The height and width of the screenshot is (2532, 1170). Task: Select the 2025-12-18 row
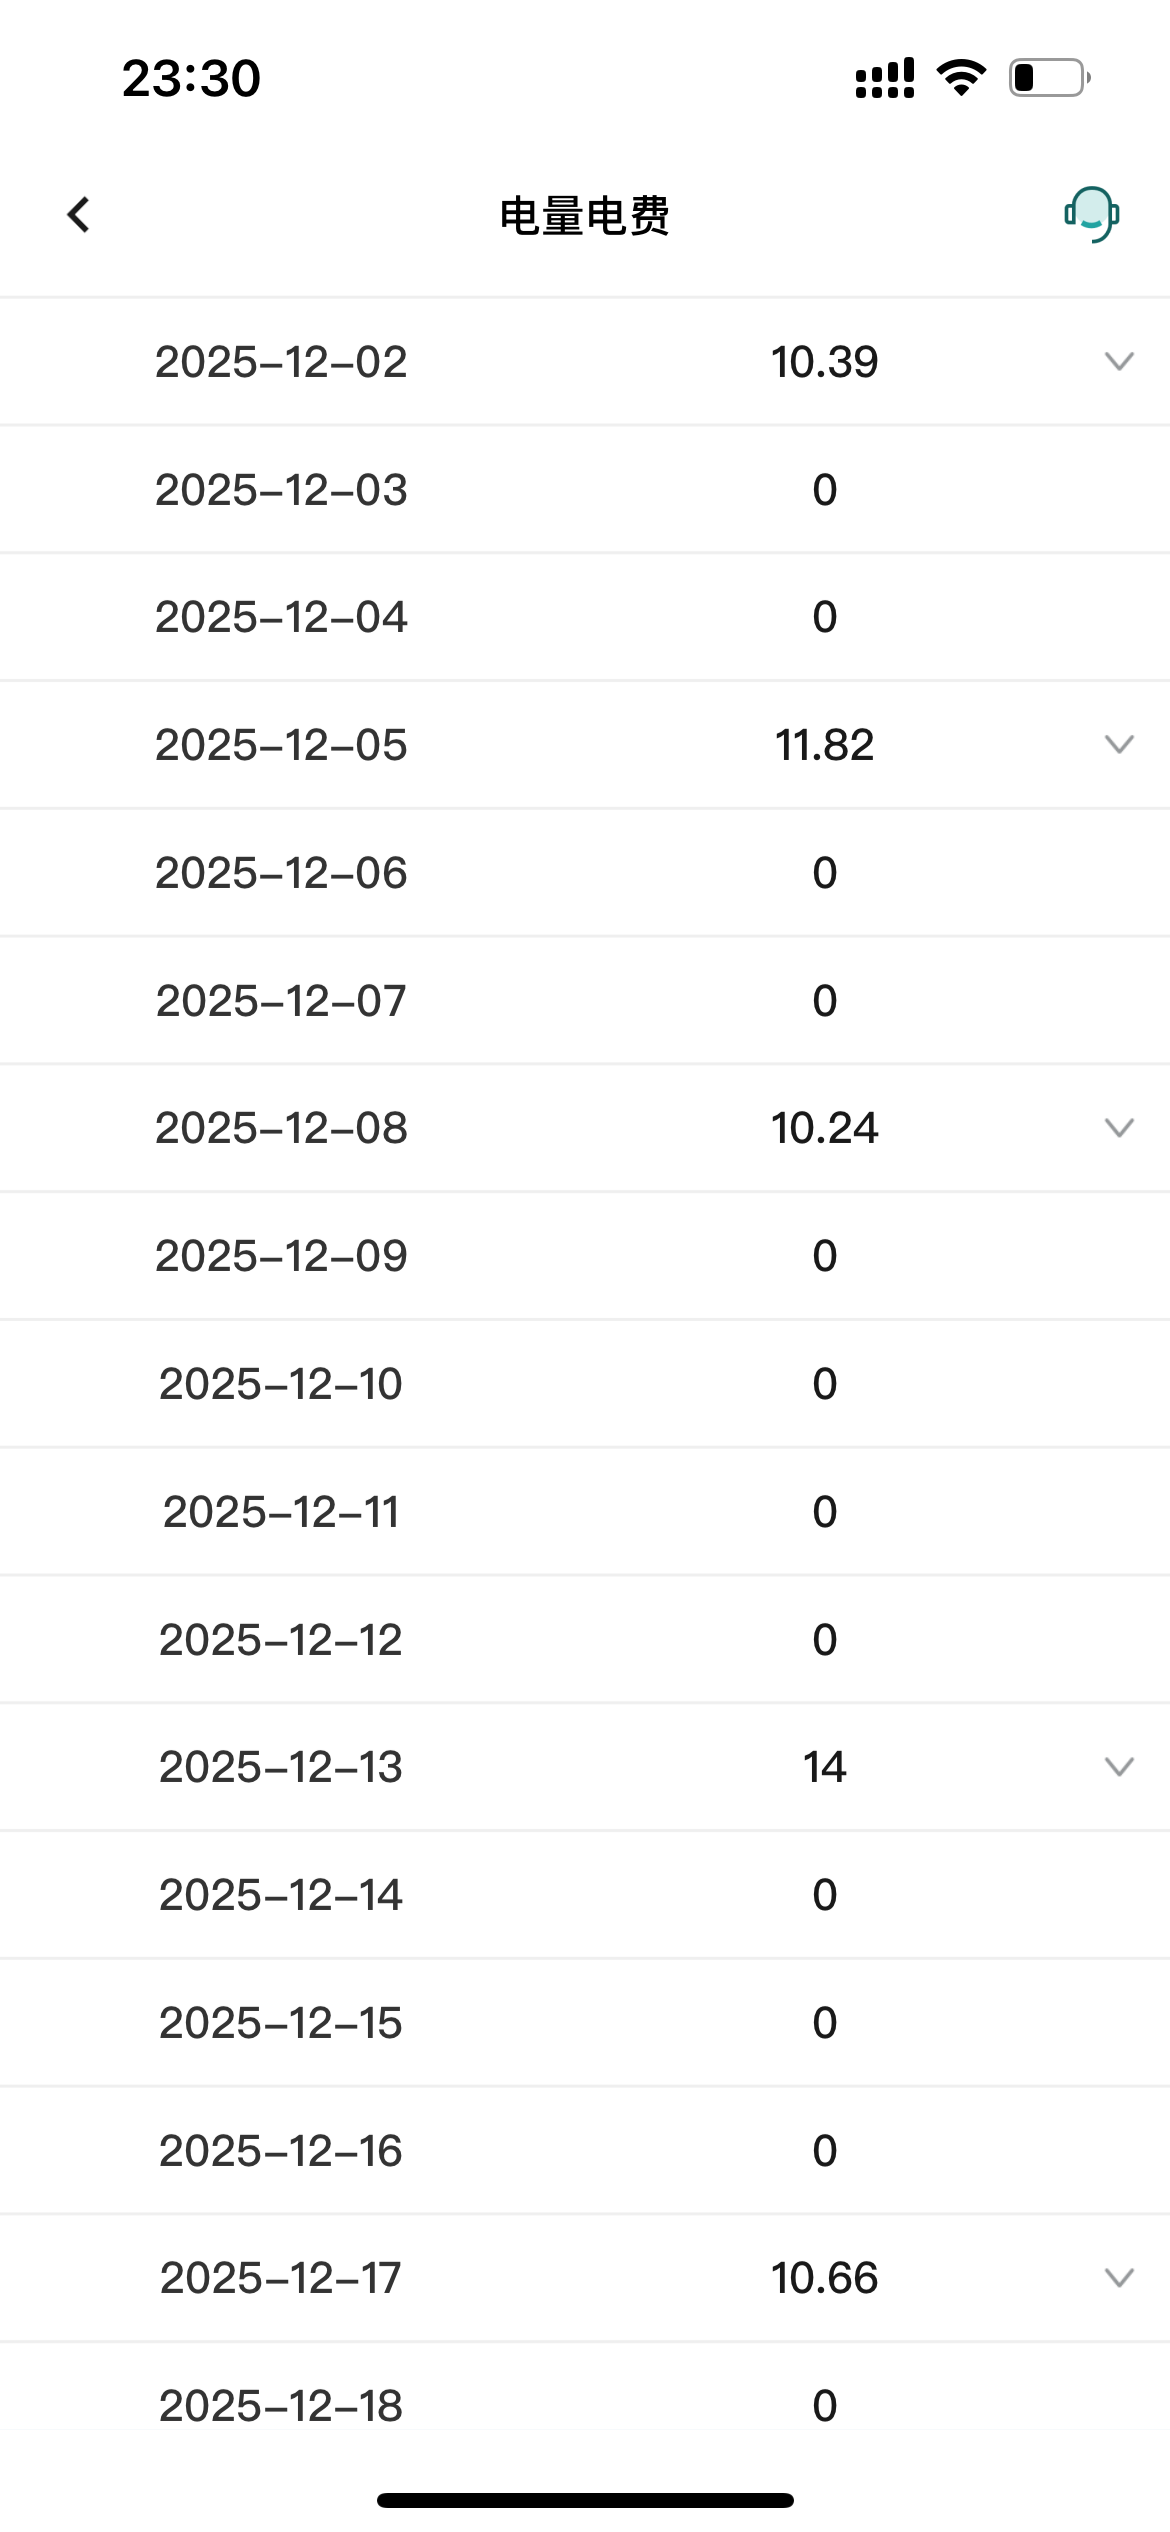tap(281, 2406)
